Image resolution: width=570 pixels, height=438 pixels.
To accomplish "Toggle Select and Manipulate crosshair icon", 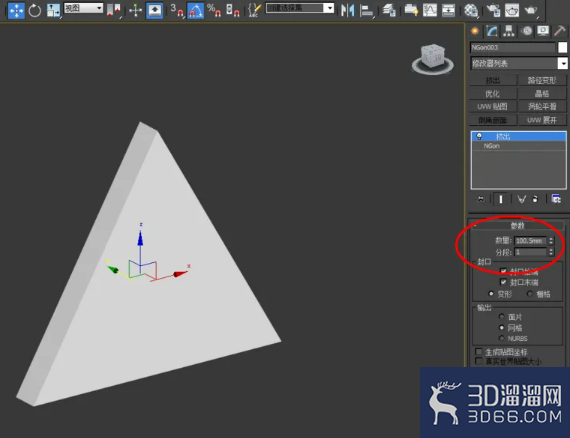I will coord(135,10).
